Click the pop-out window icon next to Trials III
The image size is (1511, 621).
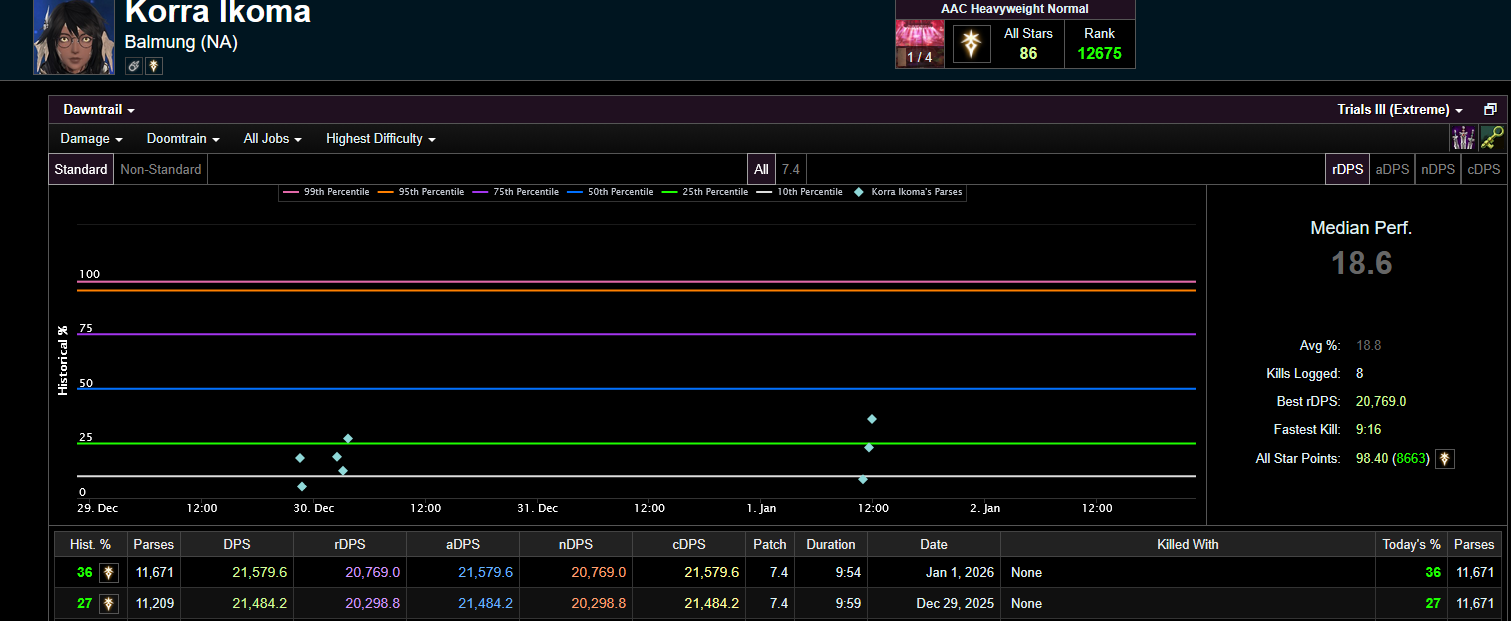(1490, 110)
